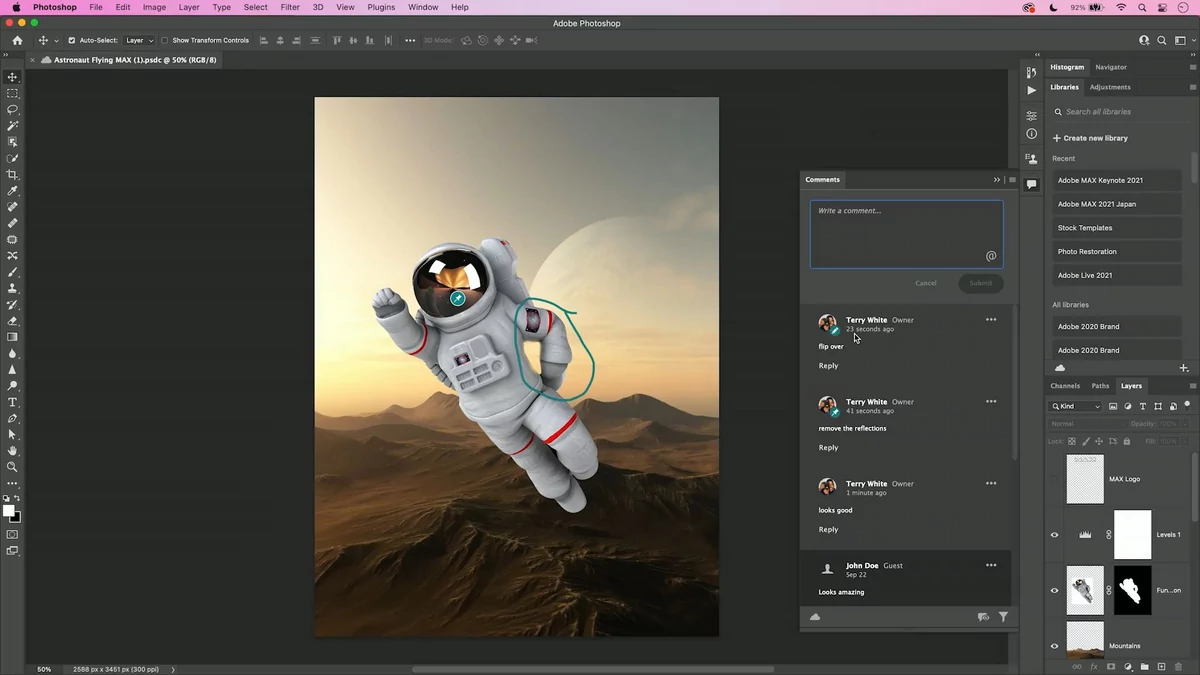Hide the astronaut Fun...on layer
This screenshot has height=675, width=1200.
pyautogui.click(x=1054, y=590)
